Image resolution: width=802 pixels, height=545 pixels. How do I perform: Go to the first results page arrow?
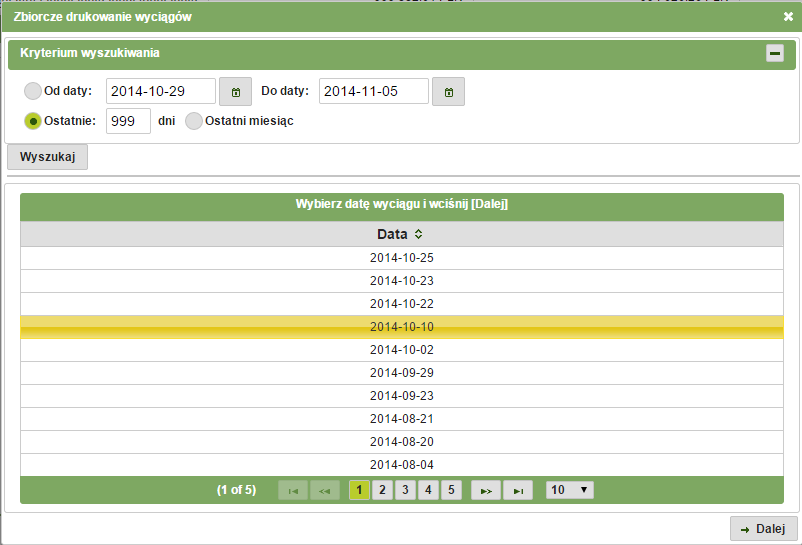coord(293,490)
